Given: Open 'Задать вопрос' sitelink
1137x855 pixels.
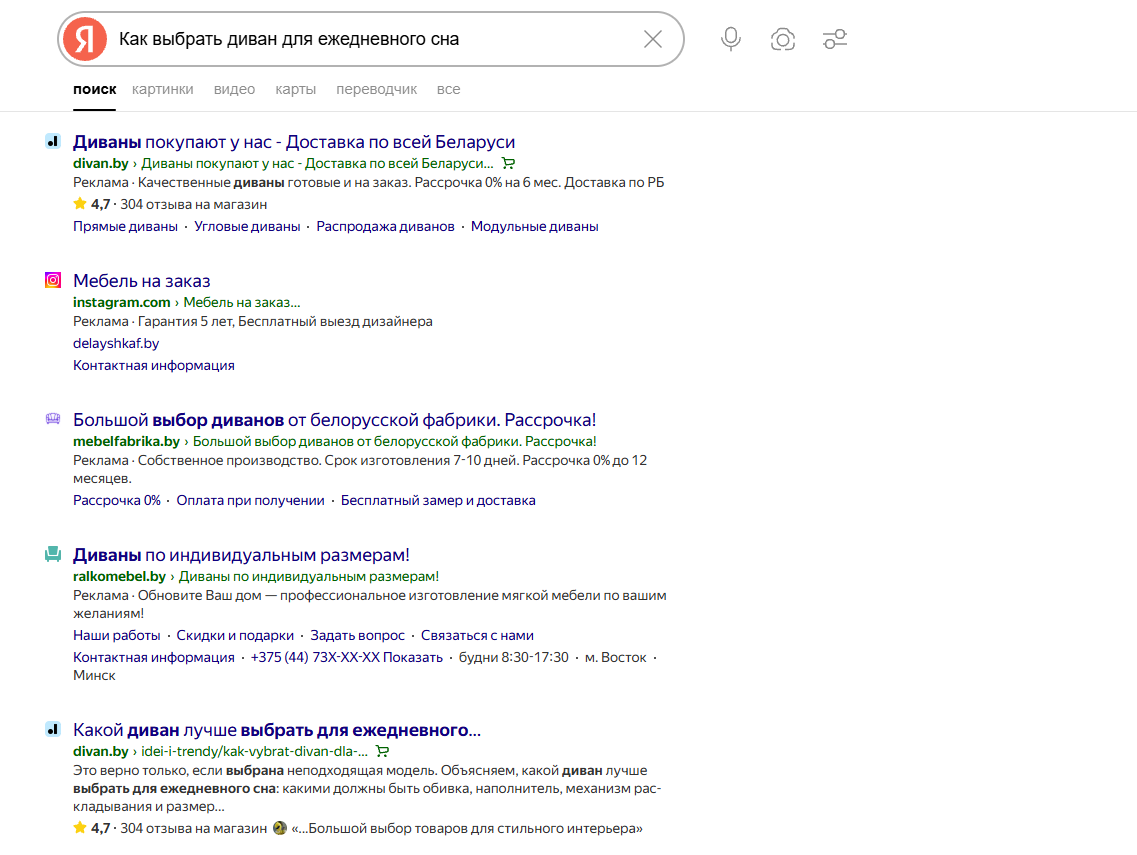Looking at the screenshot, I should click(x=357, y=635).
